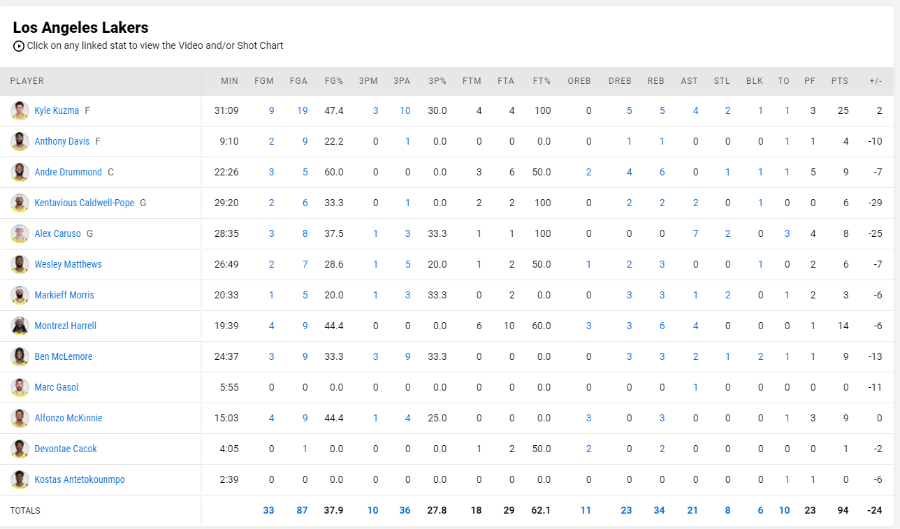Click Montrezl Harrell's player headshot
900x529 pixels.
pos(20,325)
